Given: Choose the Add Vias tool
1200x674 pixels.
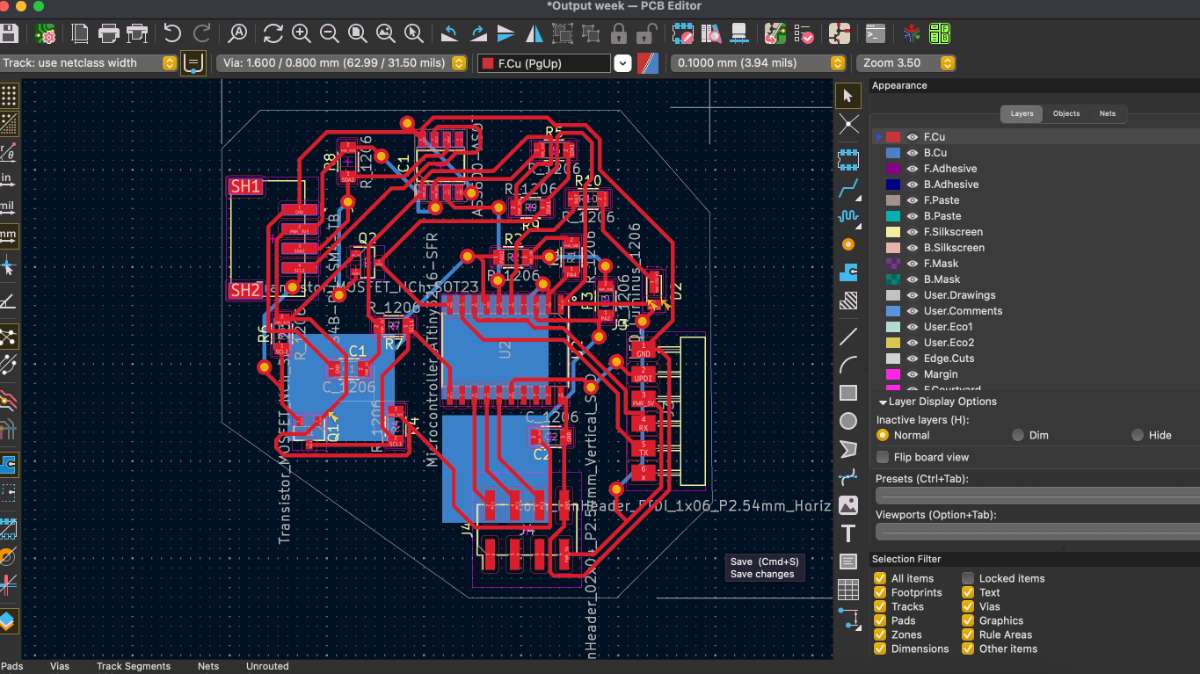Looking at the screenshot, I should tap(848, 244).
